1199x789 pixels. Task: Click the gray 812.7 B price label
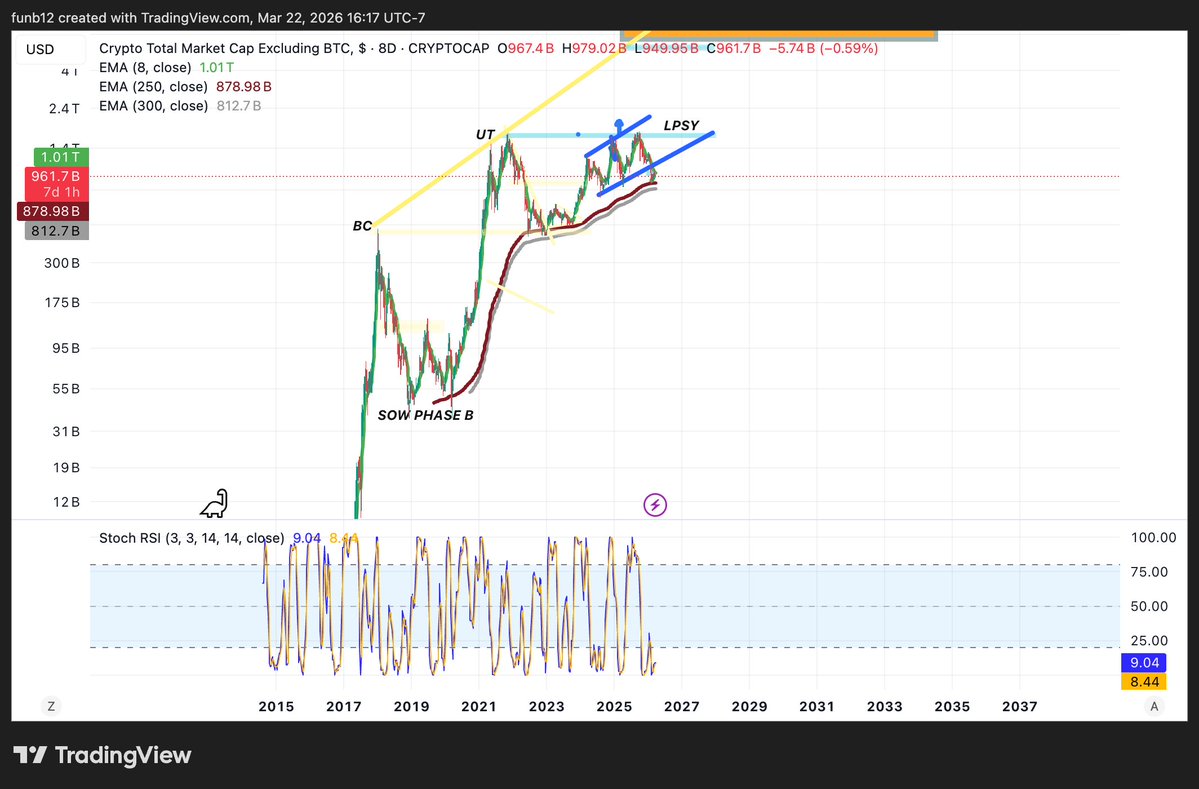pyautogui.click(x=57, y=230)
